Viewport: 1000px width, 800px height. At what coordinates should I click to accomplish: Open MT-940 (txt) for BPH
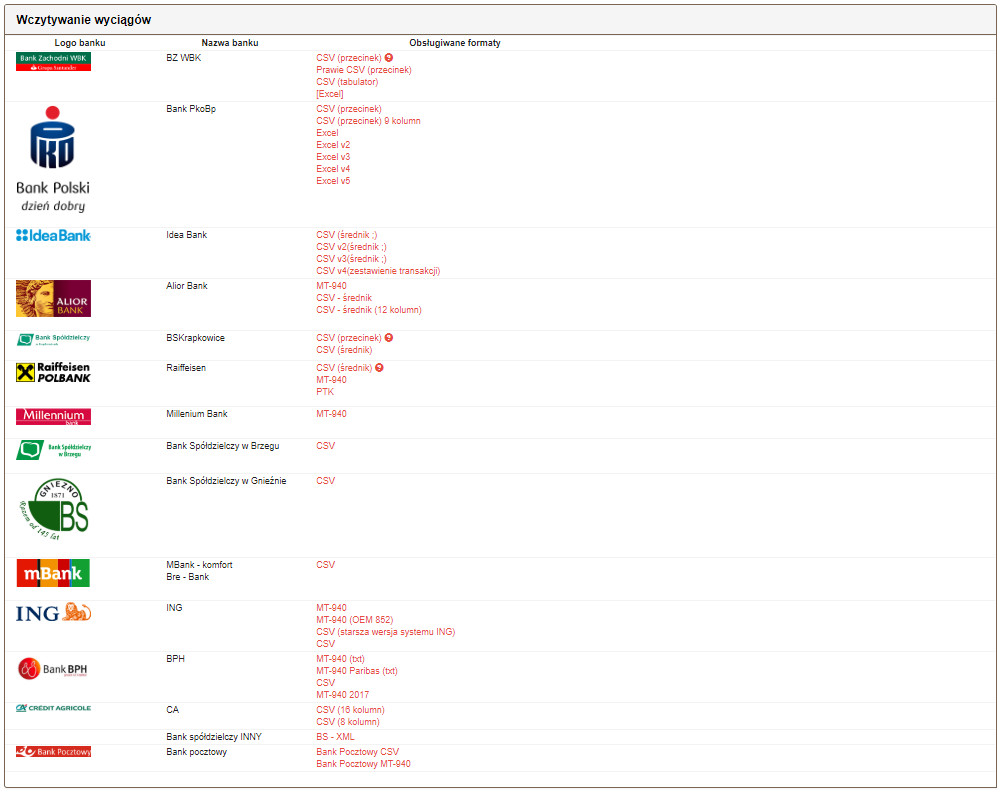point(341,659)
